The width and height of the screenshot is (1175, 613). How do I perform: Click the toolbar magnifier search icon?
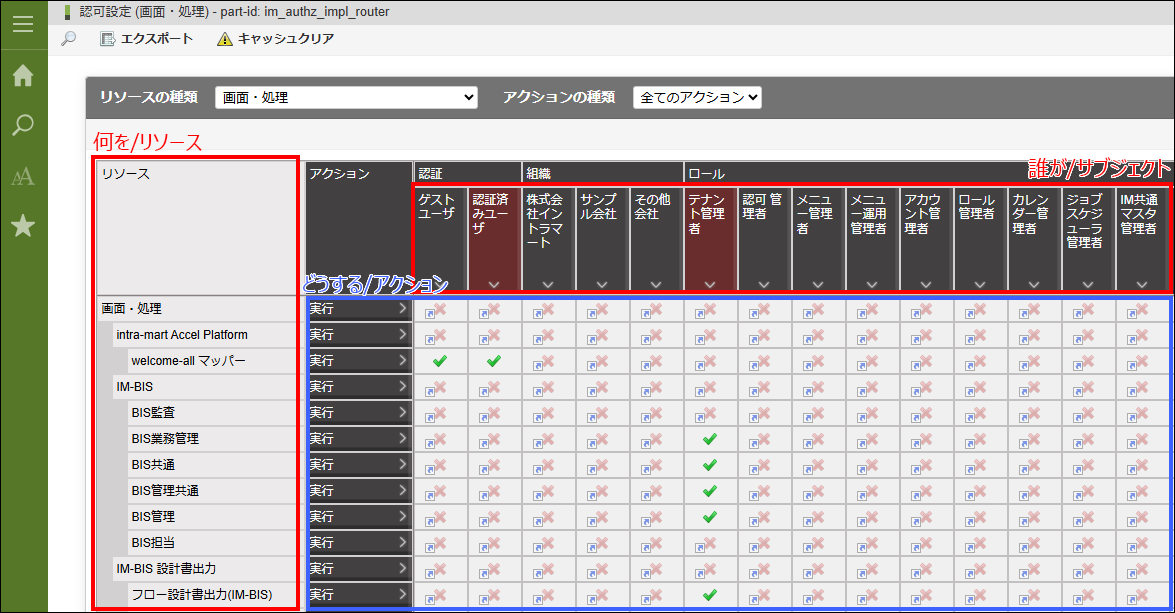coord(69,39)
